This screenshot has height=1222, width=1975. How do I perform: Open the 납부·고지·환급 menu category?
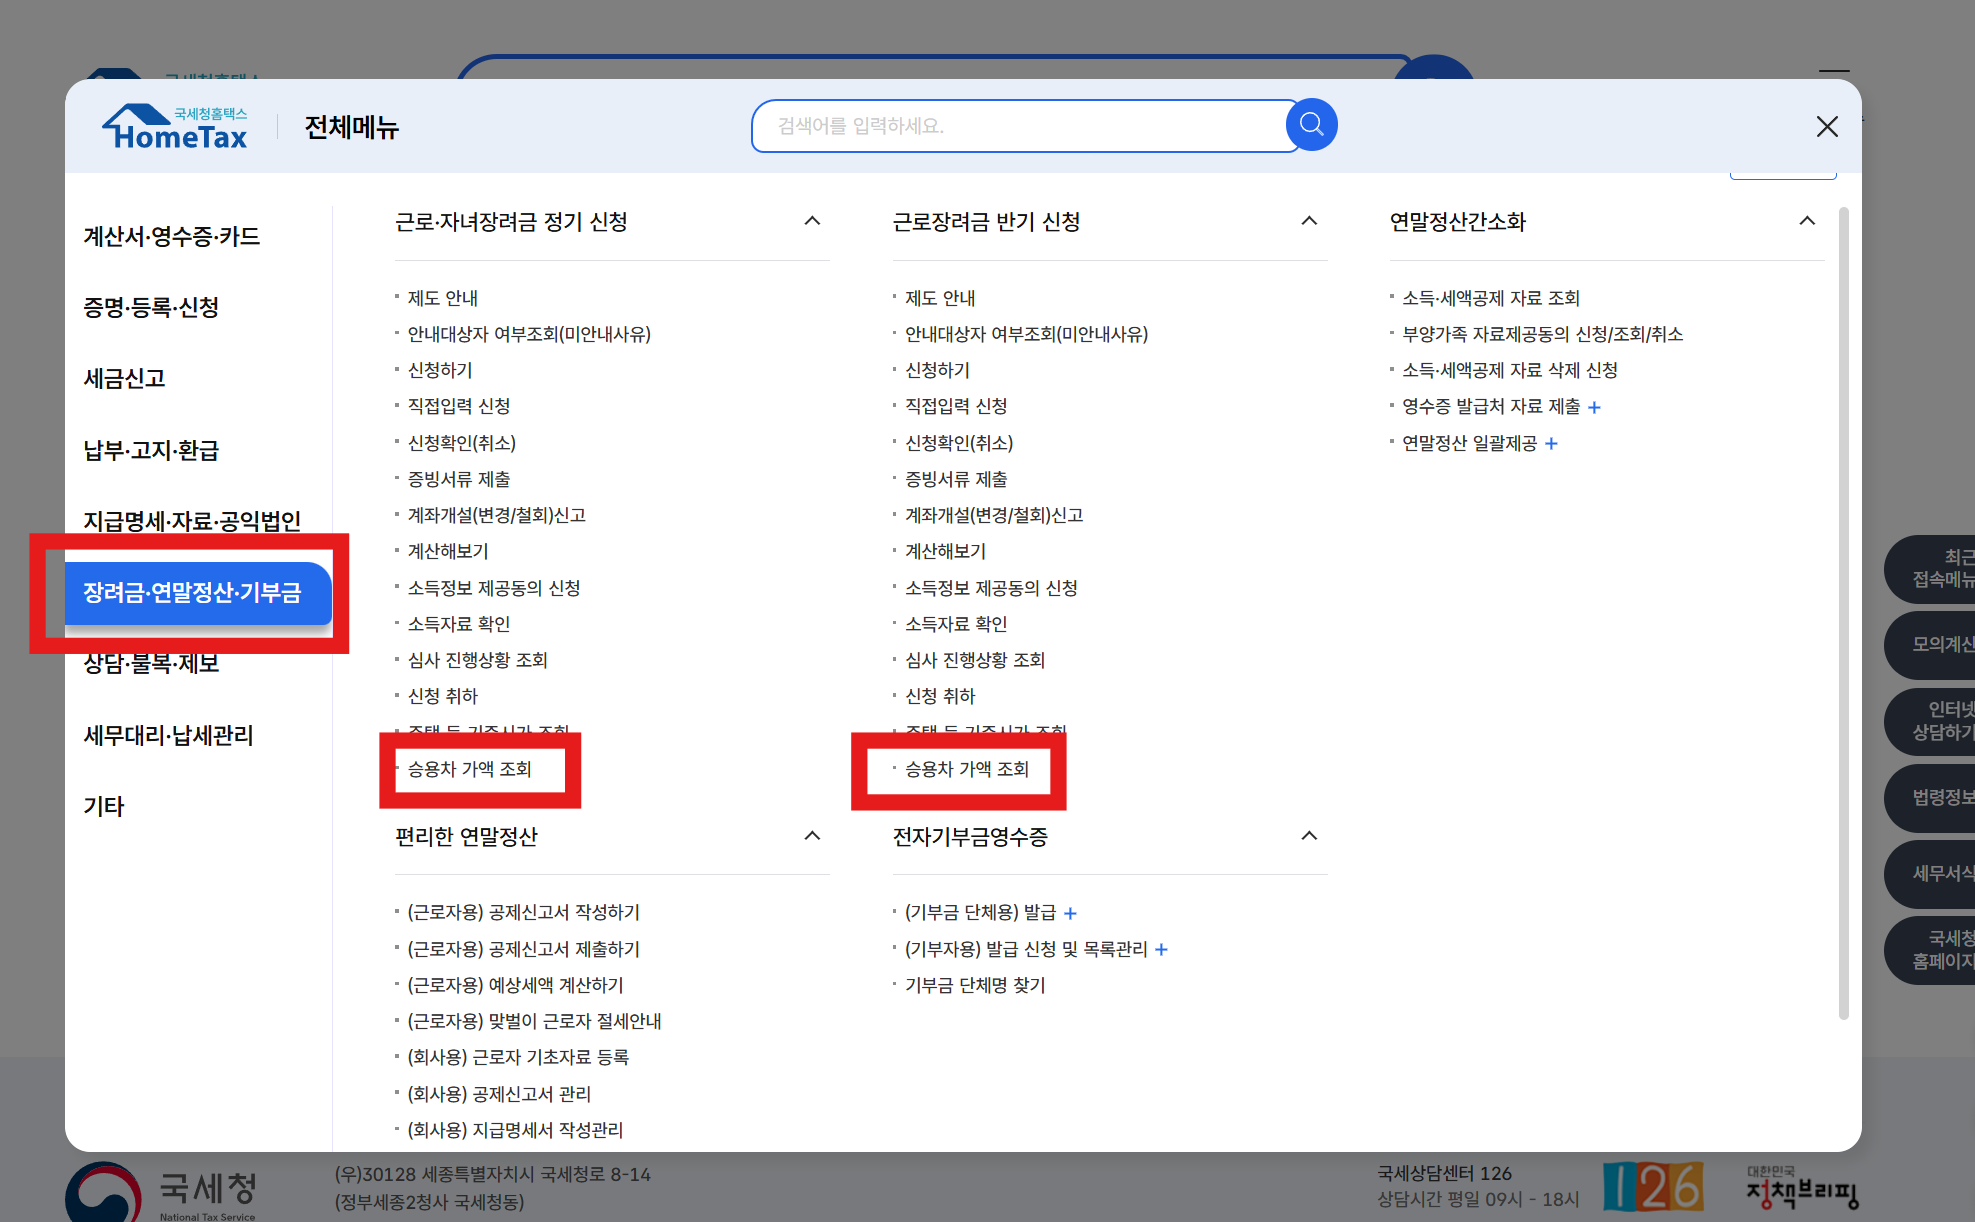point(151,450)
